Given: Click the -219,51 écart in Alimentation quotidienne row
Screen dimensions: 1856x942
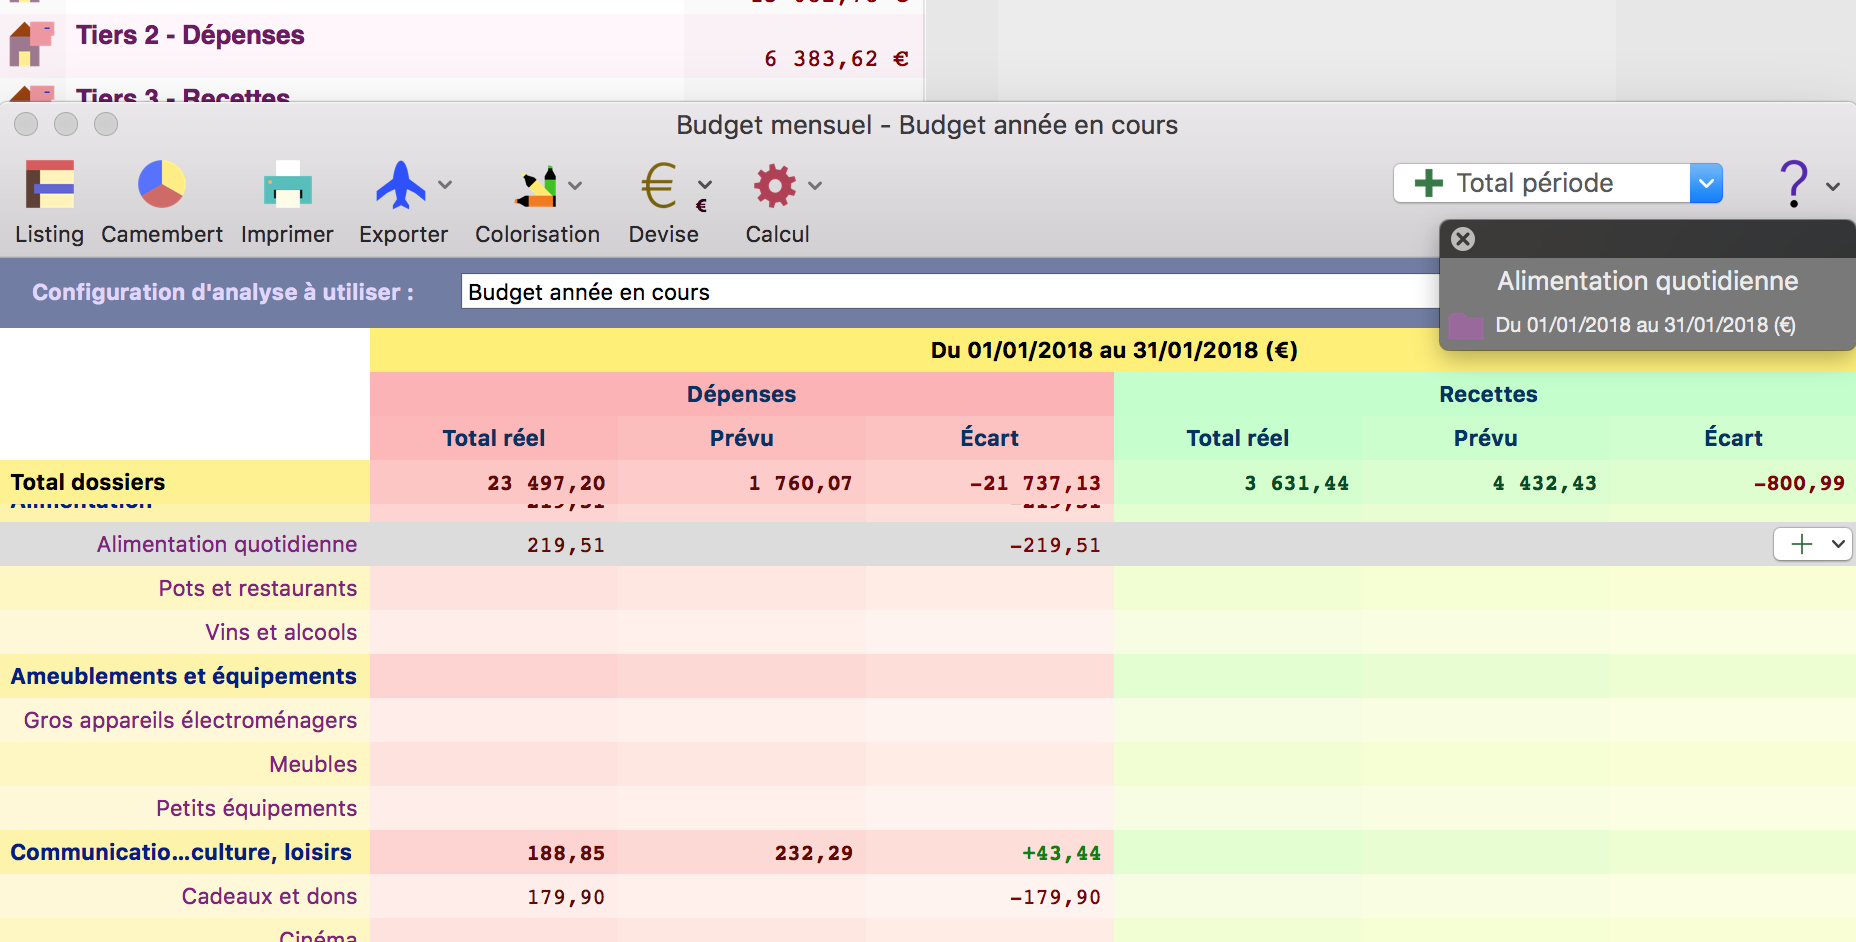Looking at the screenshot, I should click(1055, 545).
